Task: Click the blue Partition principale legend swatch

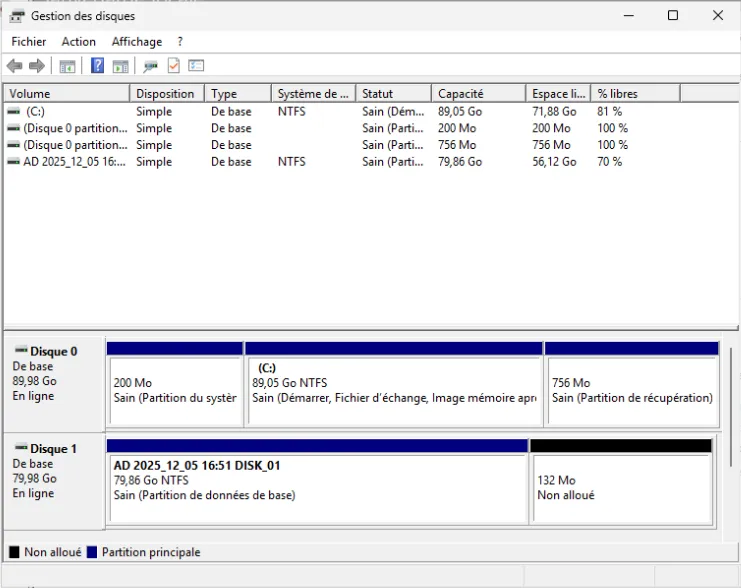Action: pos(92,552)
